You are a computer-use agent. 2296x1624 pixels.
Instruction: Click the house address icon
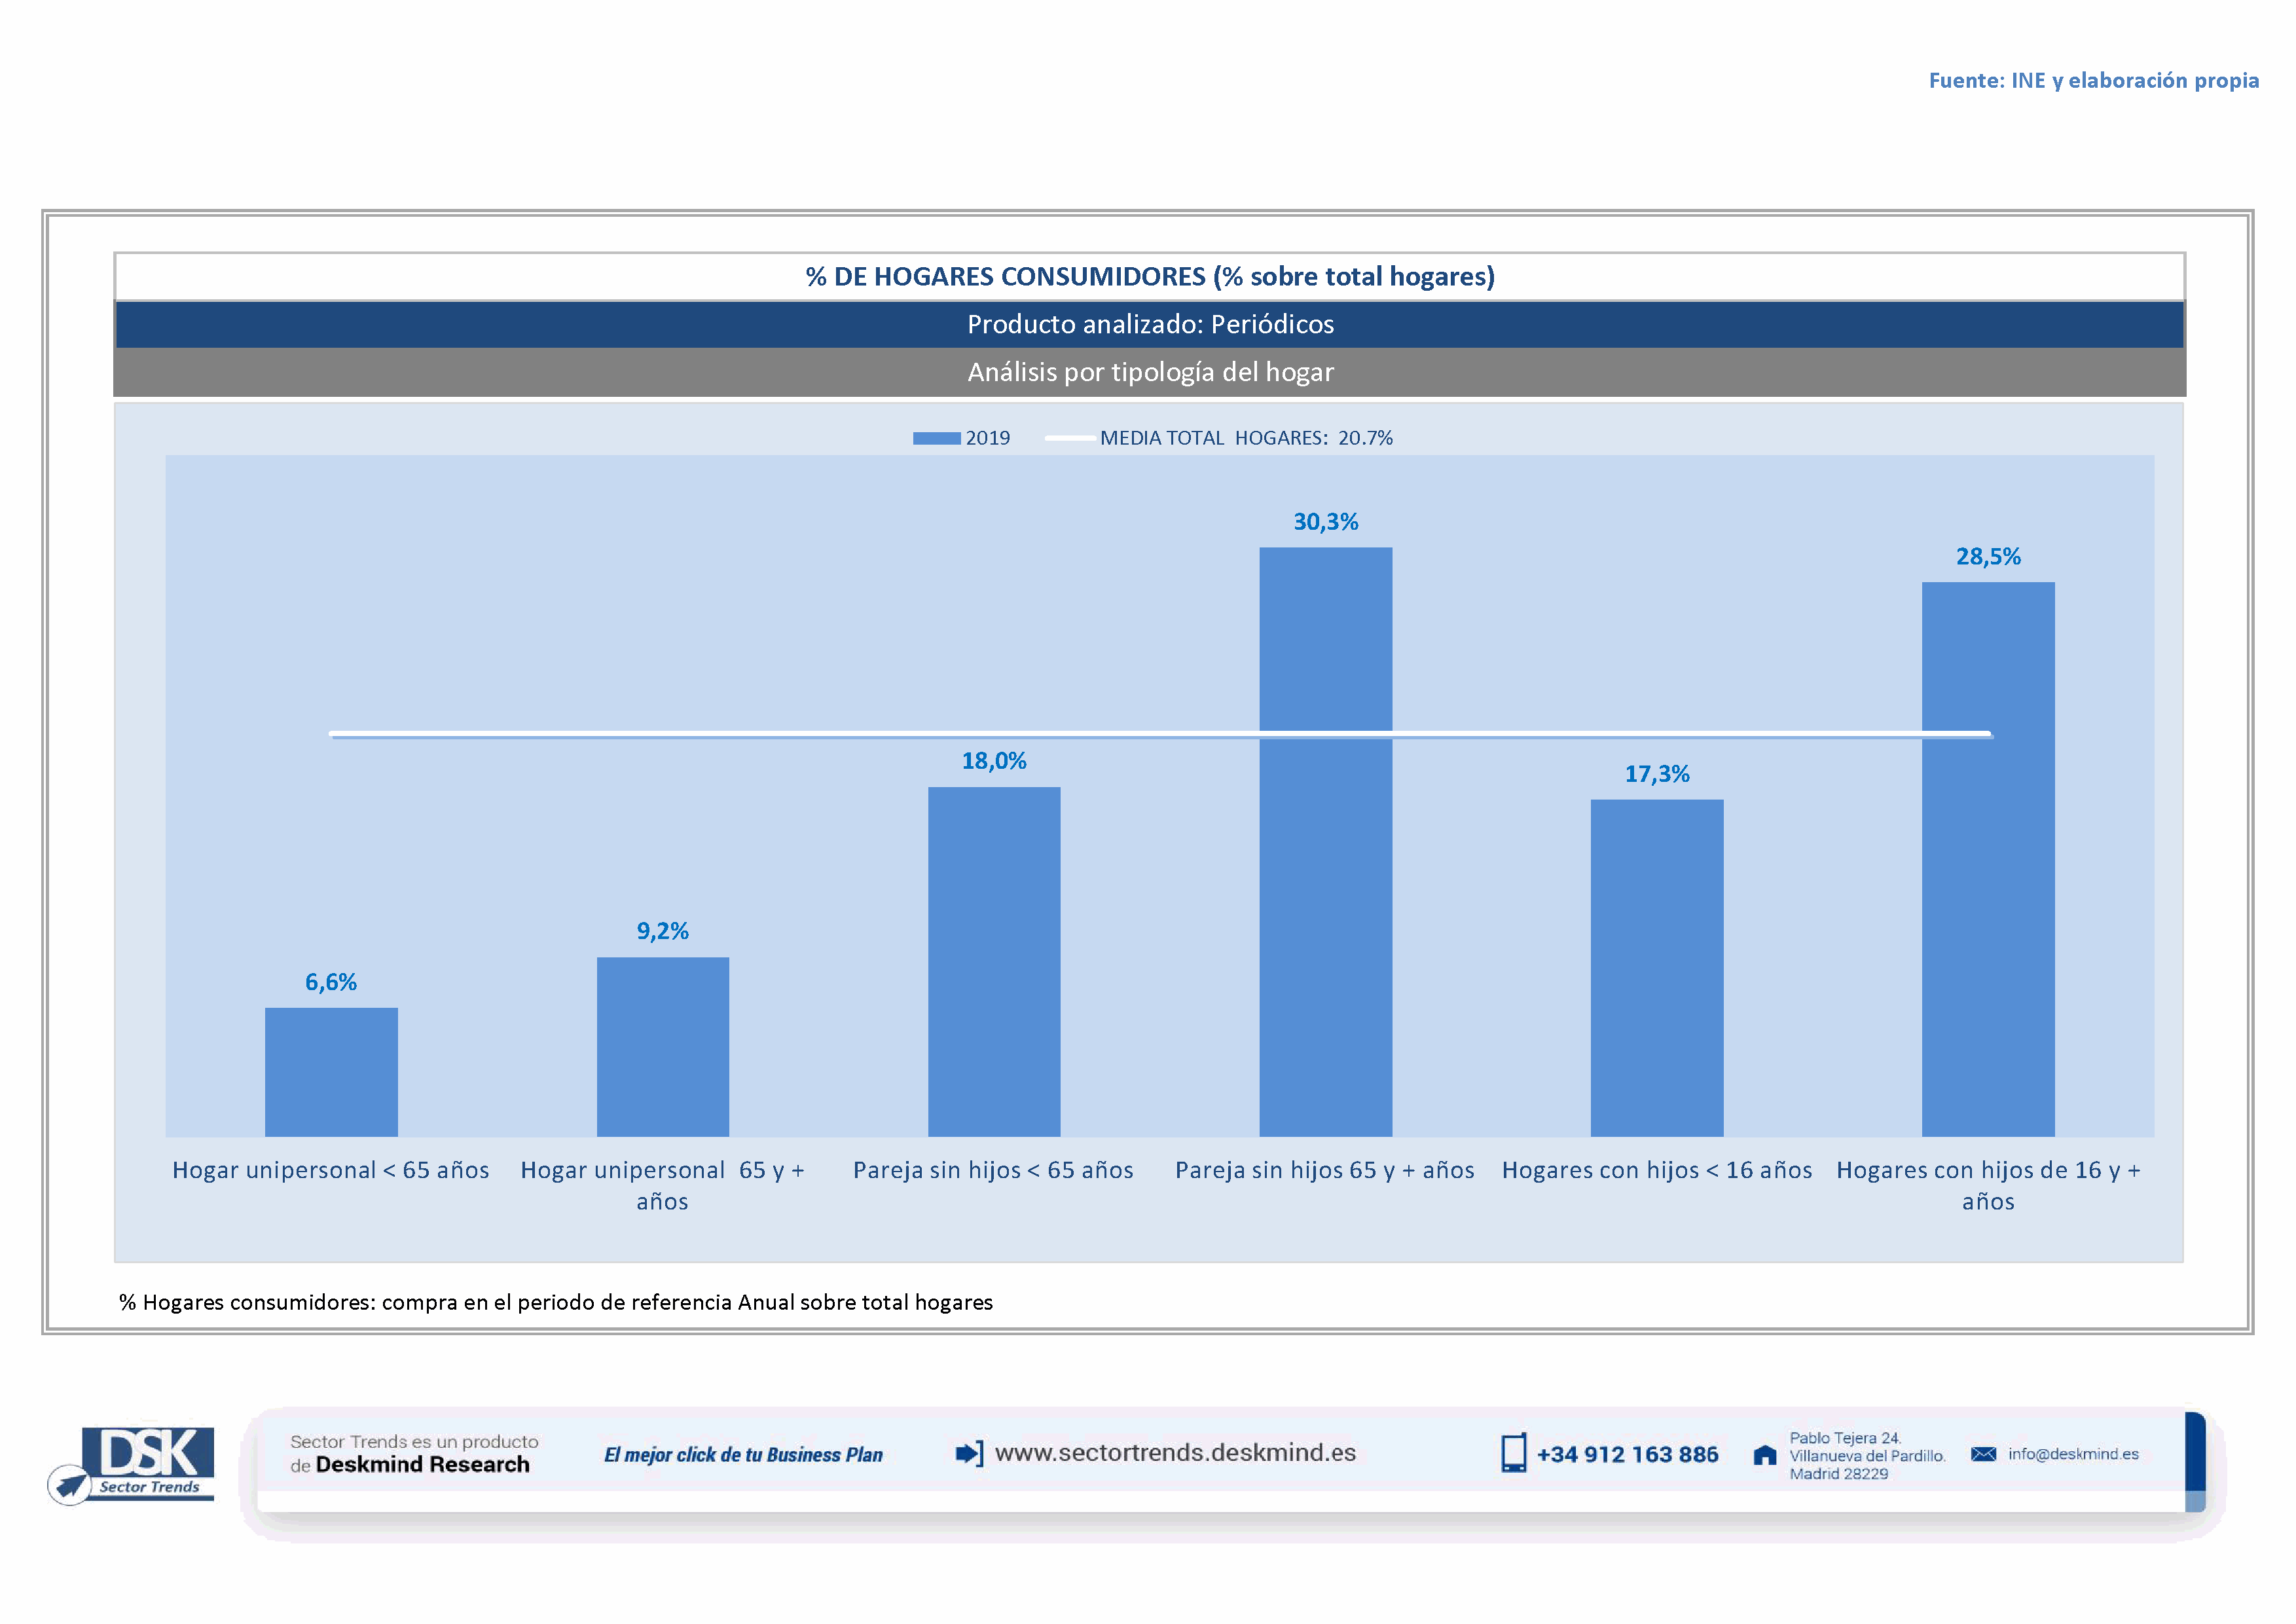tap(1765, 1455)
